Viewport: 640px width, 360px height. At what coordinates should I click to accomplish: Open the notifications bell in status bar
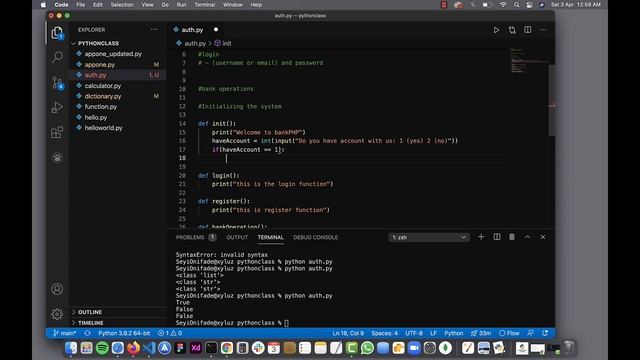coord(545,333)
